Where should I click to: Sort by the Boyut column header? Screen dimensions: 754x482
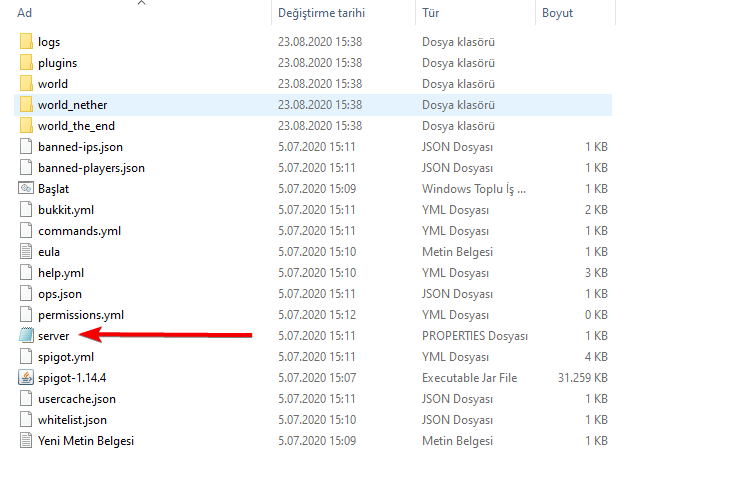tap(557, 13)
